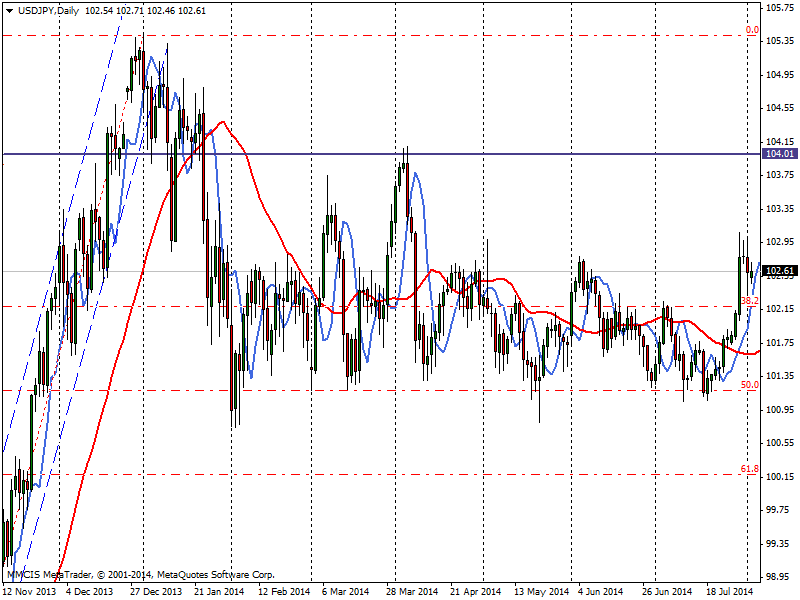Click the 103.35 price scale value
Image resolution: width=800 pixels, height=600 pixels.
click(780, 208)
